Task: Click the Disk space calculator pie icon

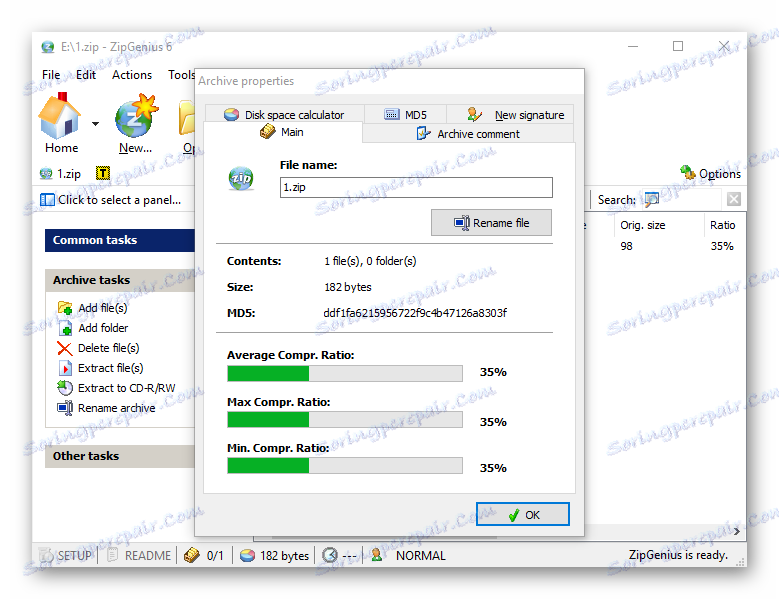Action: click(231, 115)
